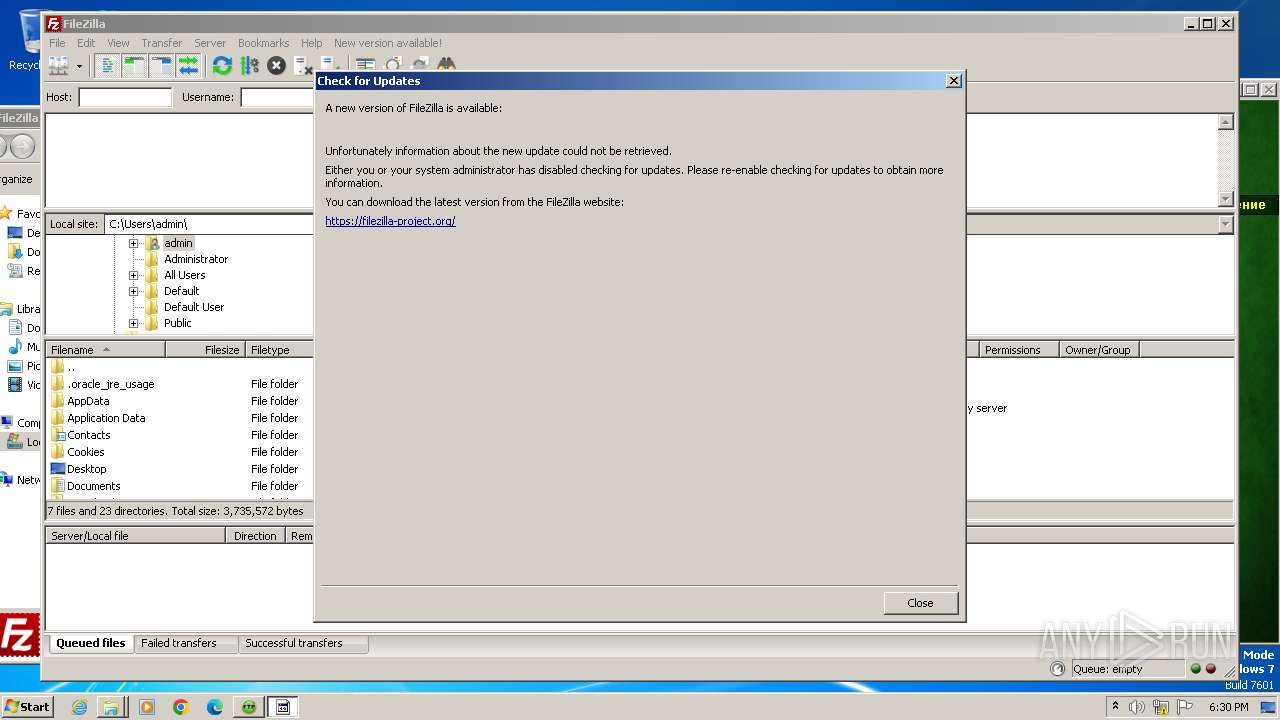This screenshot has width=1280, height=720.
Task: Open the remote site path dropdown arrow
Action: tap(1225, 225)
